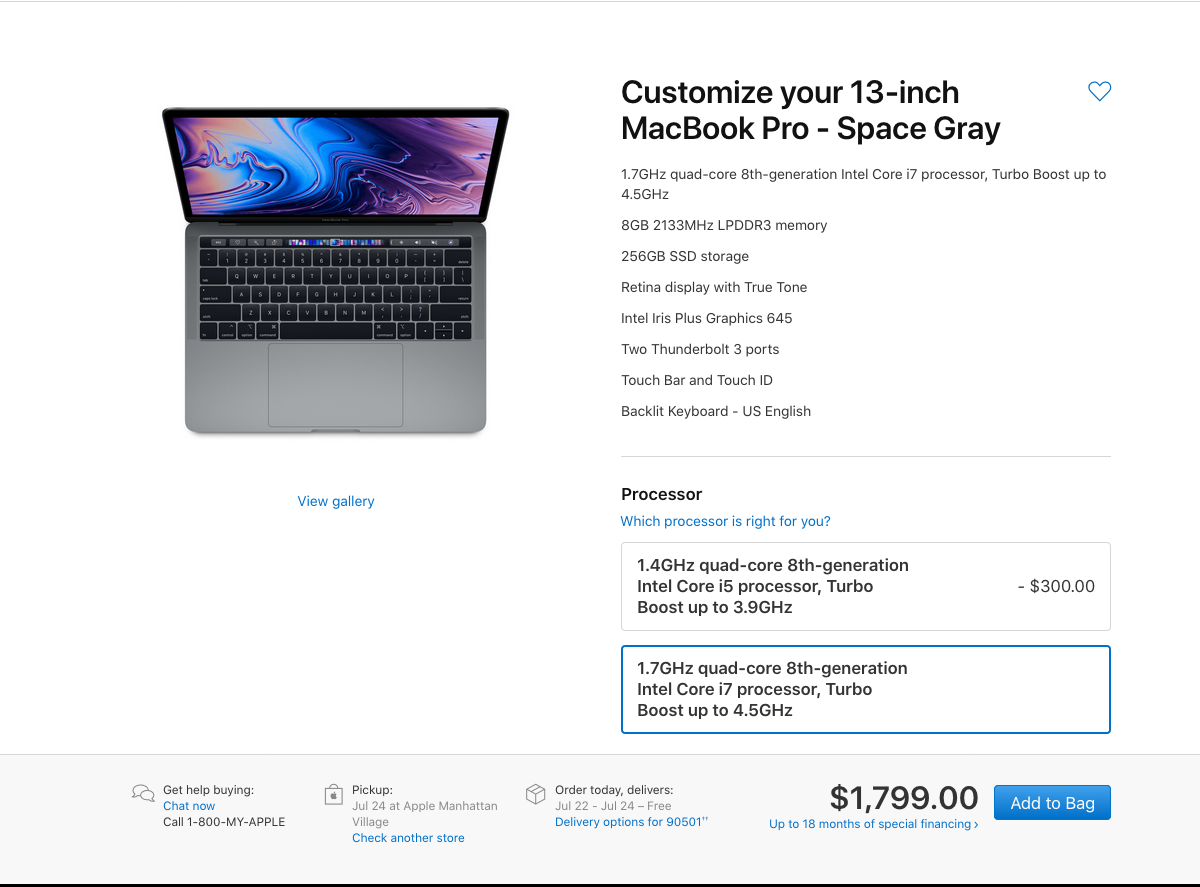
Task: Click the heart favorite icon
Action: pyautogui.click(x=1099, y=92)
